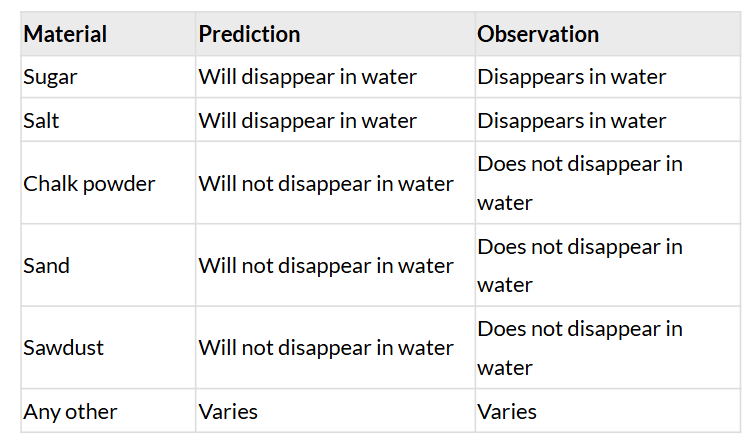This screenshot has width=751, height=442.
Task: Click the Material column header
Action: click(x=66, y=34)
